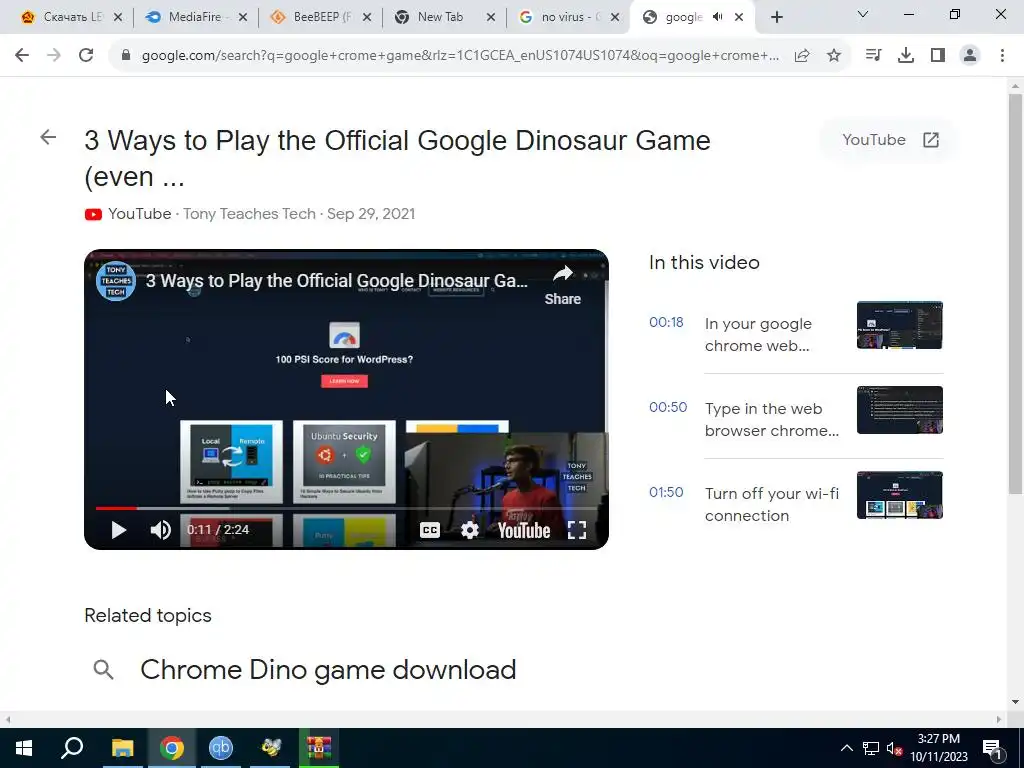Screen dimensions: 1024x768
Task: Click the Tony Teaches Tech channel avatar
Action: (x=116, y=281)
